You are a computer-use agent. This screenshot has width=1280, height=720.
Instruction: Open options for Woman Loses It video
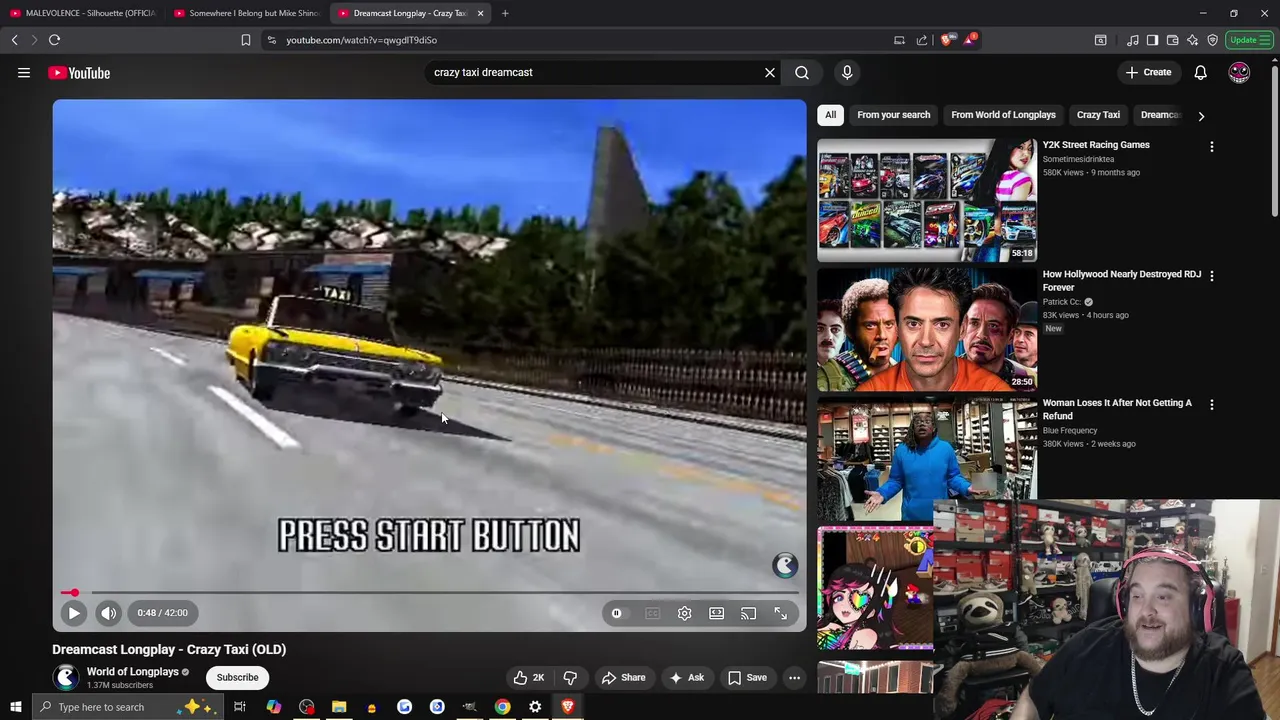point(1212,405)
